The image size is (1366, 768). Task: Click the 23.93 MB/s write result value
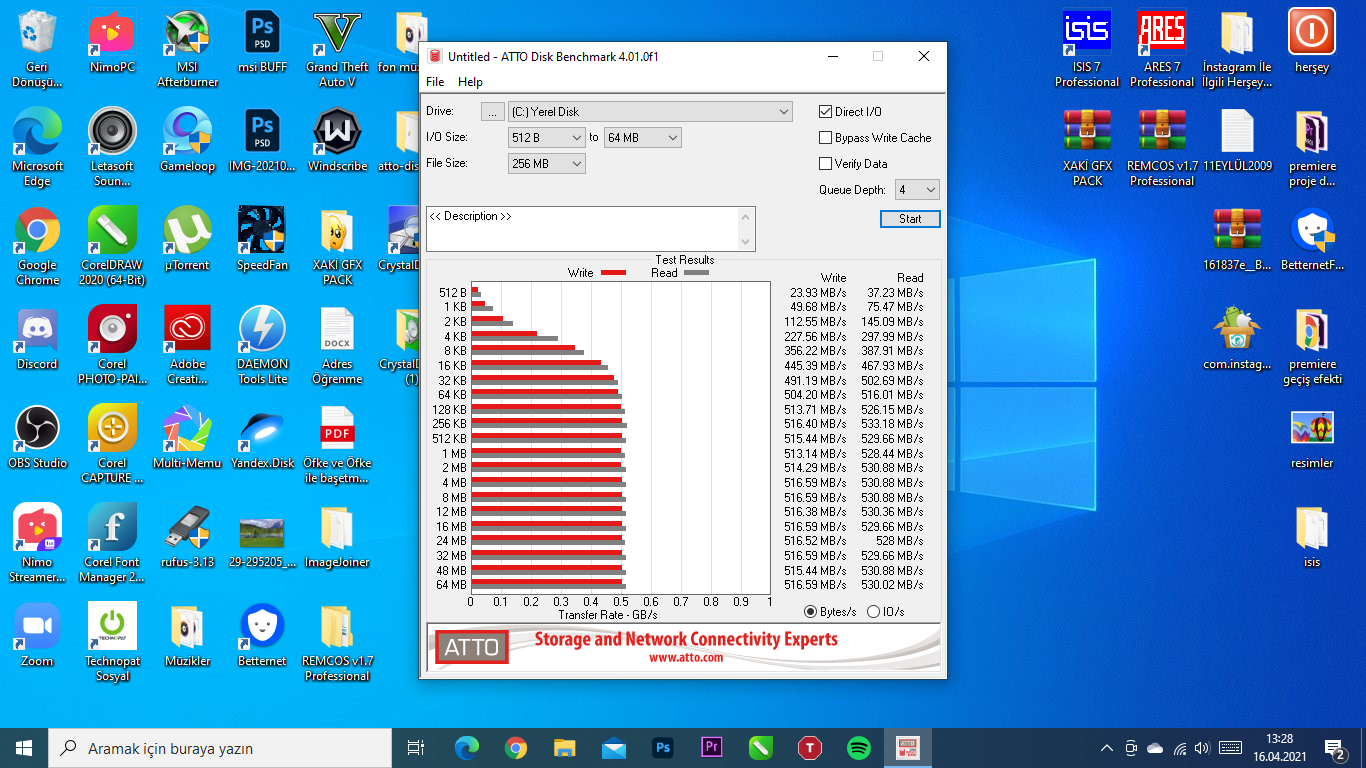point(818,292)
